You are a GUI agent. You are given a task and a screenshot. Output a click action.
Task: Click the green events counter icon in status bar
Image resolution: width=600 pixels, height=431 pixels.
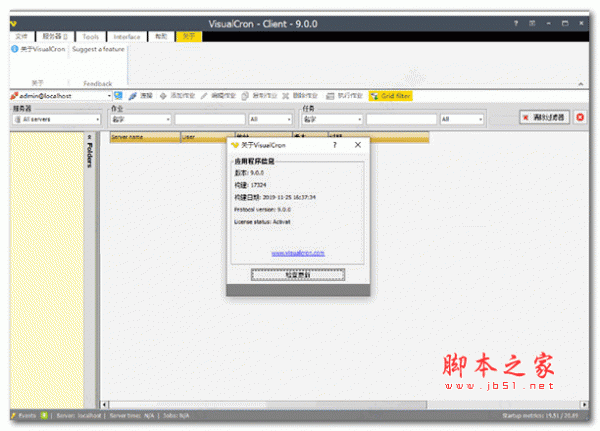coord(44,416)
